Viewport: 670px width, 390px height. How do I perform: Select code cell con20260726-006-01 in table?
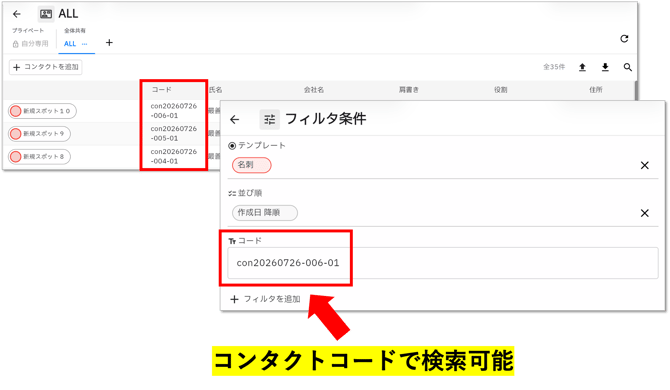pos(173,111)
